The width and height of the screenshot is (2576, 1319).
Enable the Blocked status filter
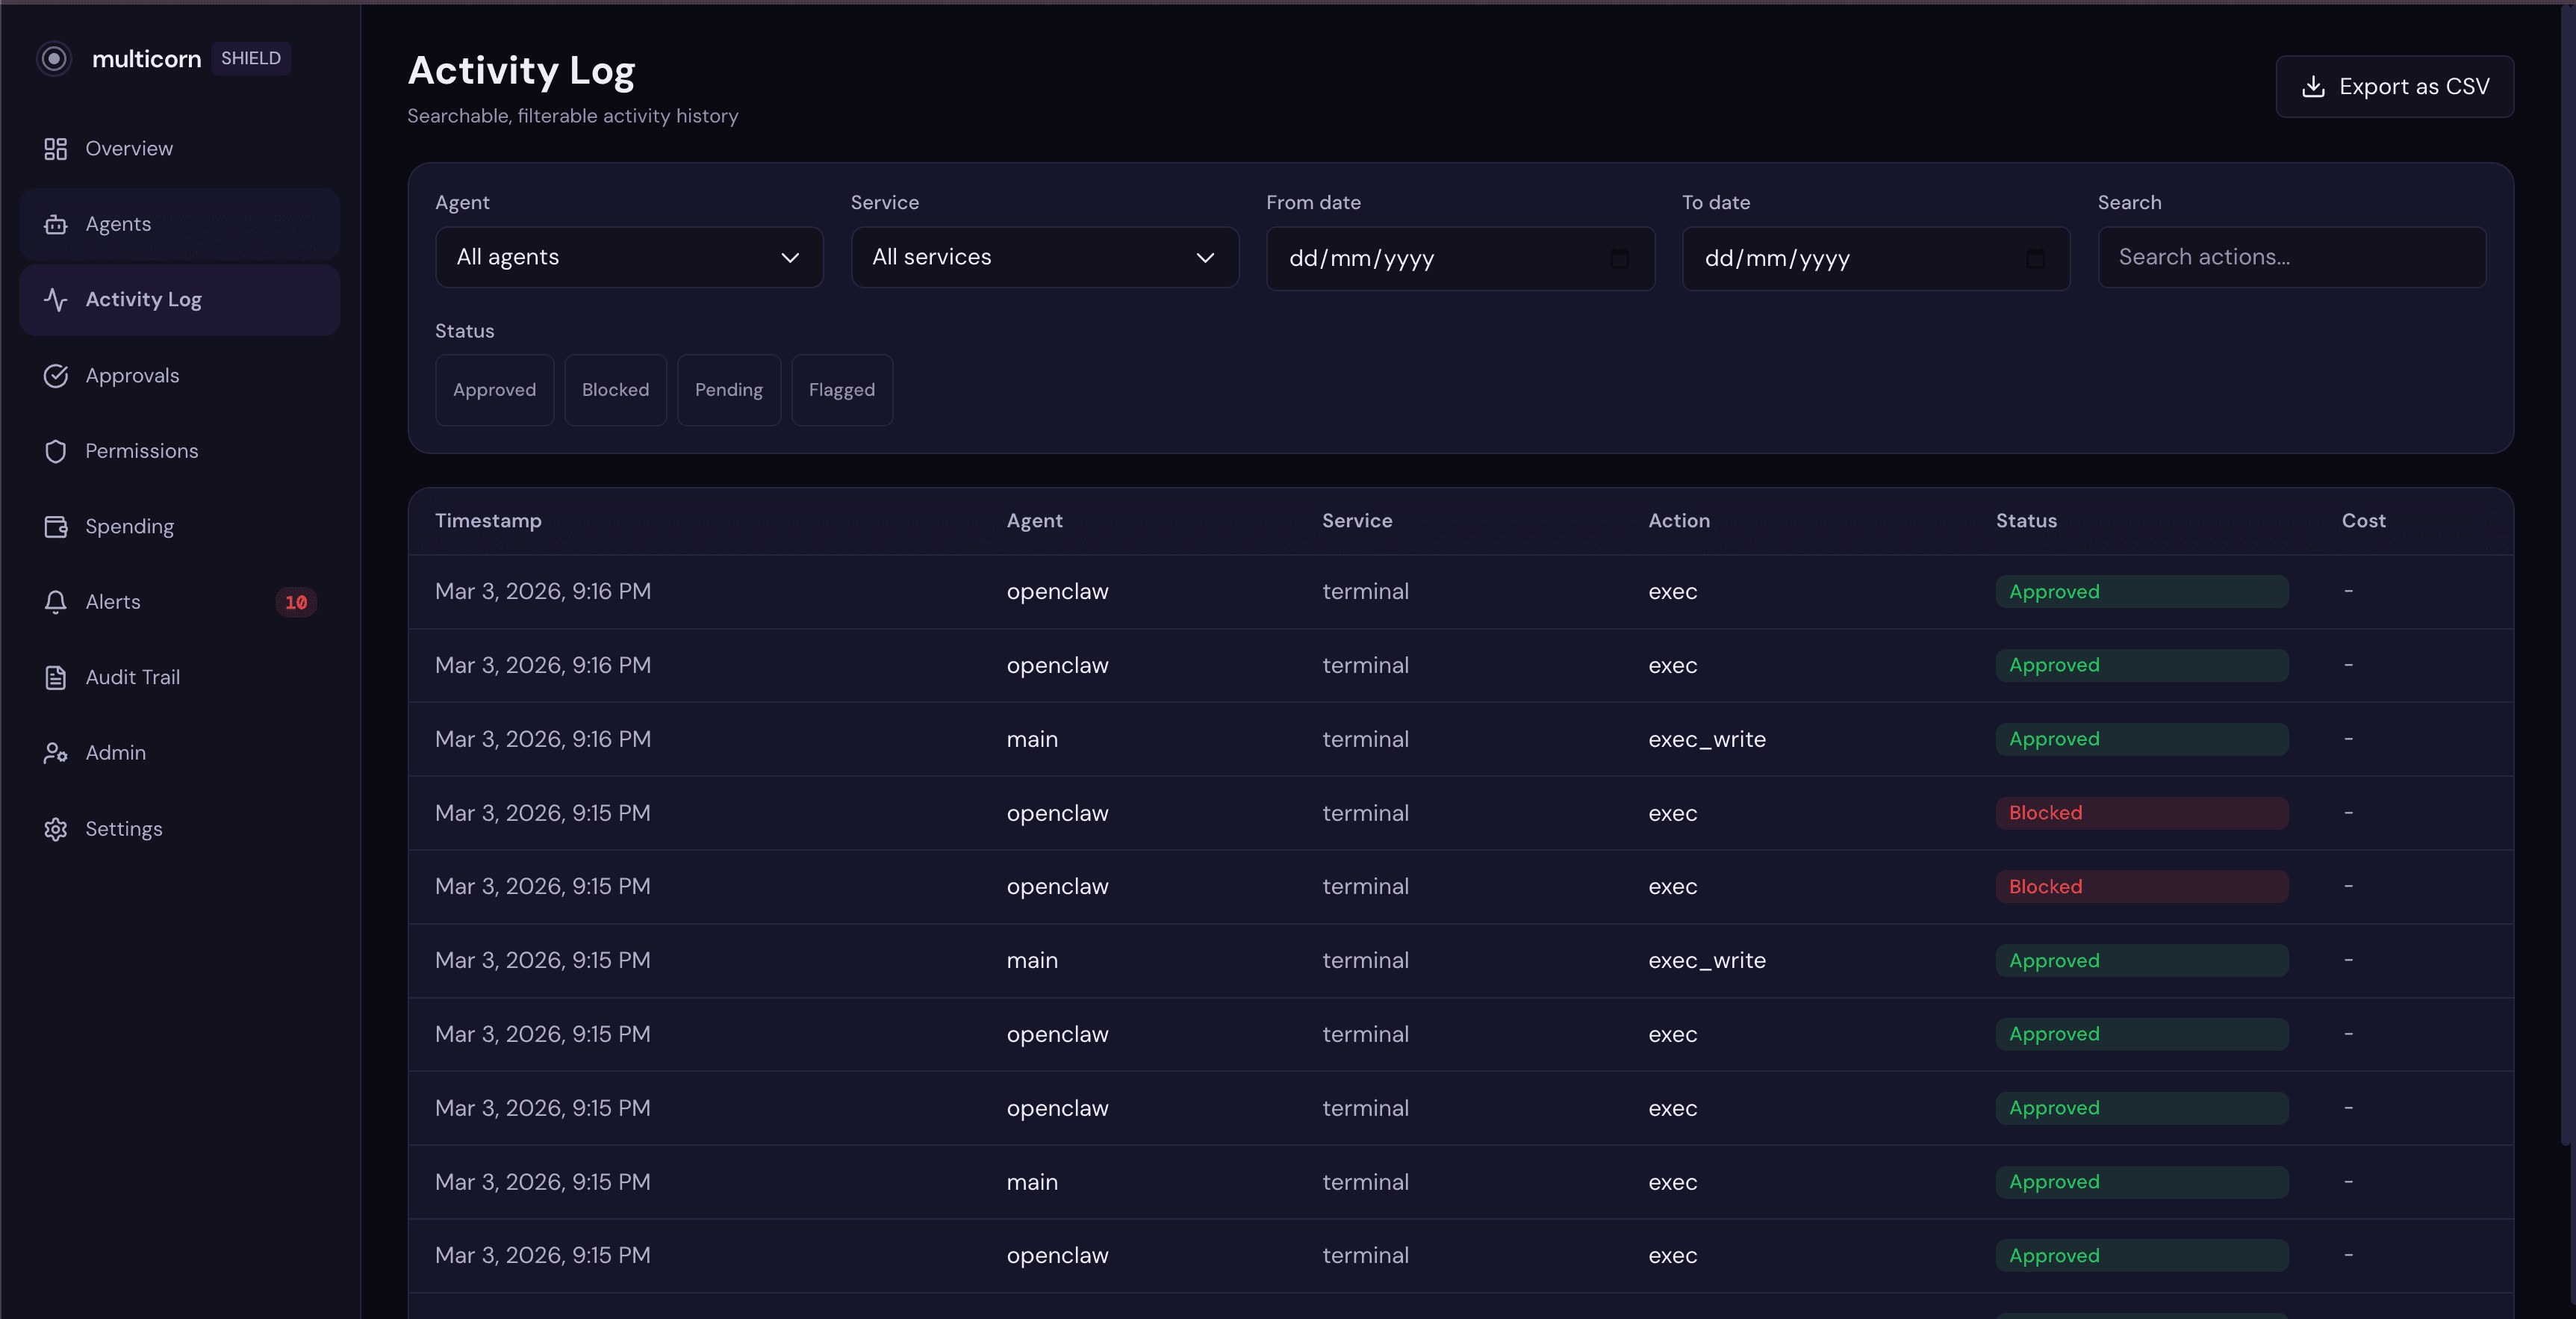(615, 390)
